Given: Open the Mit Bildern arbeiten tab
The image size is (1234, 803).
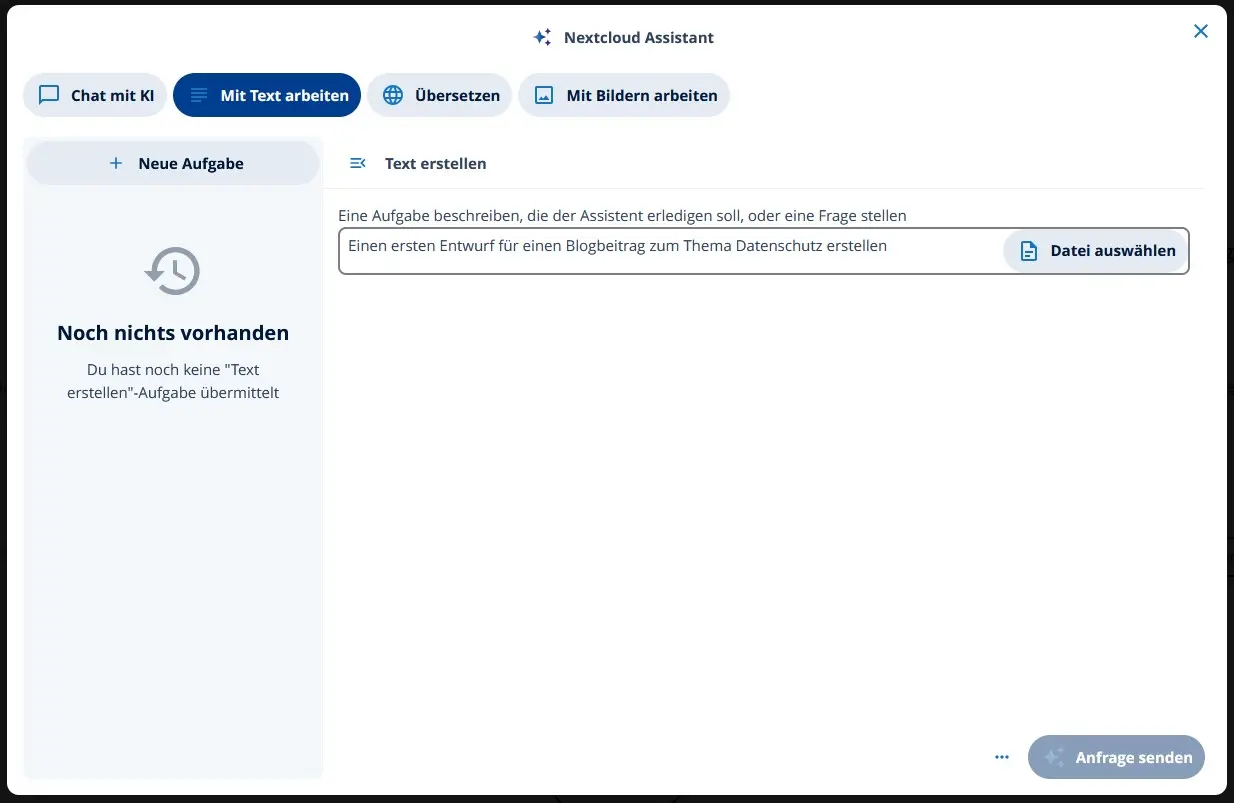Looking at the screenshot, I should [x=624, y=95].
